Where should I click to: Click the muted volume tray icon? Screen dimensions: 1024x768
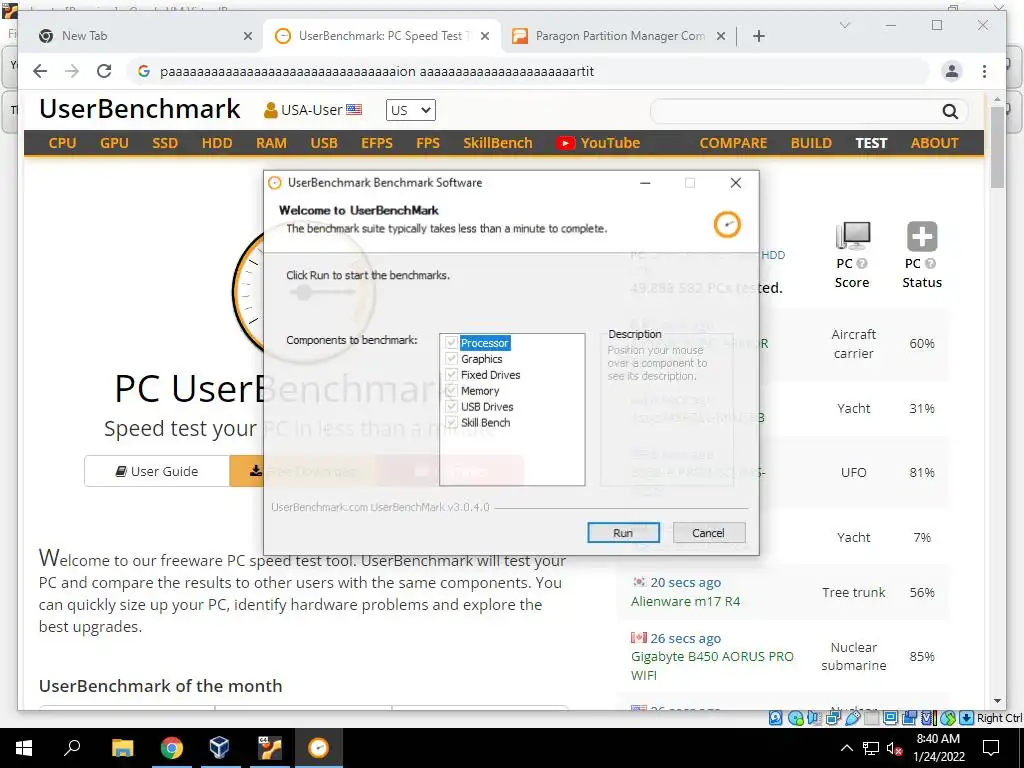[x=894, y=748]
